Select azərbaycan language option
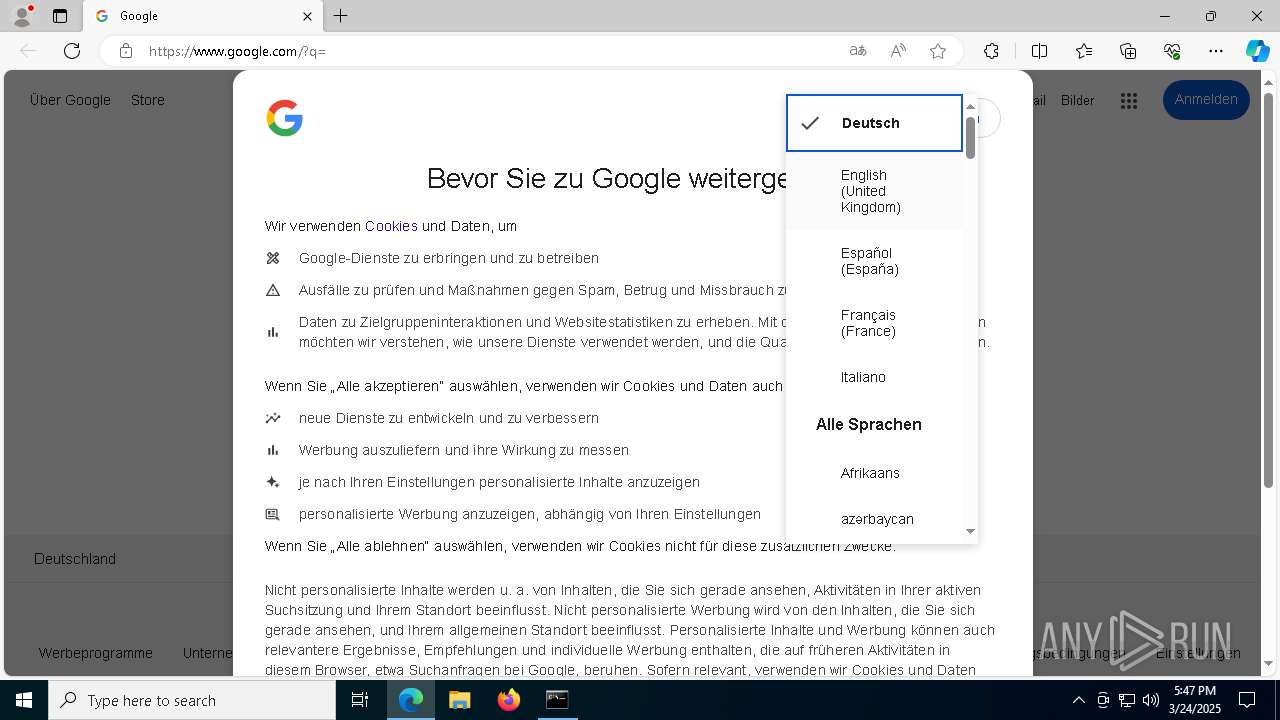1280x720 pixels. 874,519
